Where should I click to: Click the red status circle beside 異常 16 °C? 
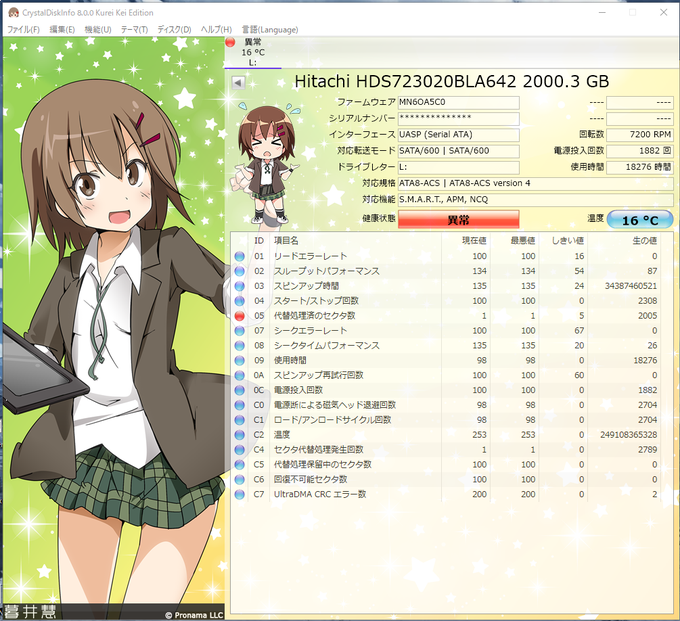click(230, 42)
